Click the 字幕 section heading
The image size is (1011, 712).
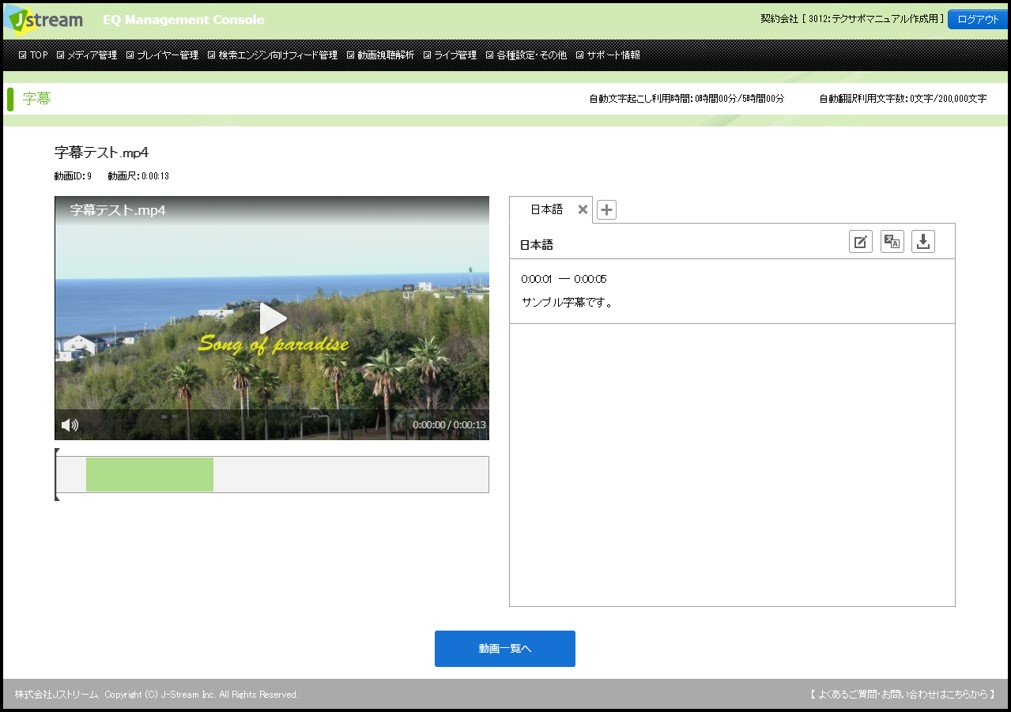pyautogui.click(x=37, y=99)
